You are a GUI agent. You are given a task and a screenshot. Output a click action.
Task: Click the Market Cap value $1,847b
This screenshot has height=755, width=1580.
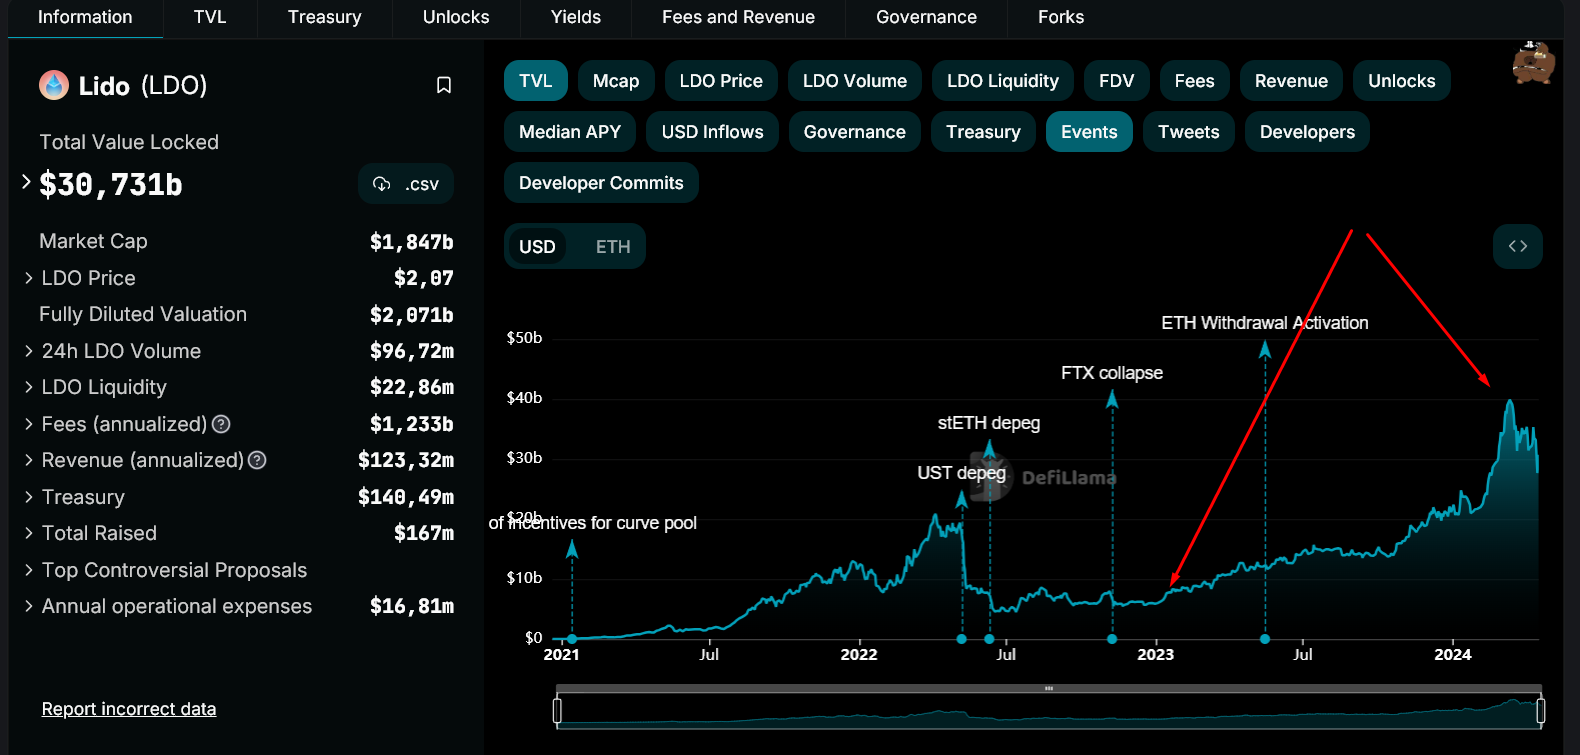pos(412,242)
